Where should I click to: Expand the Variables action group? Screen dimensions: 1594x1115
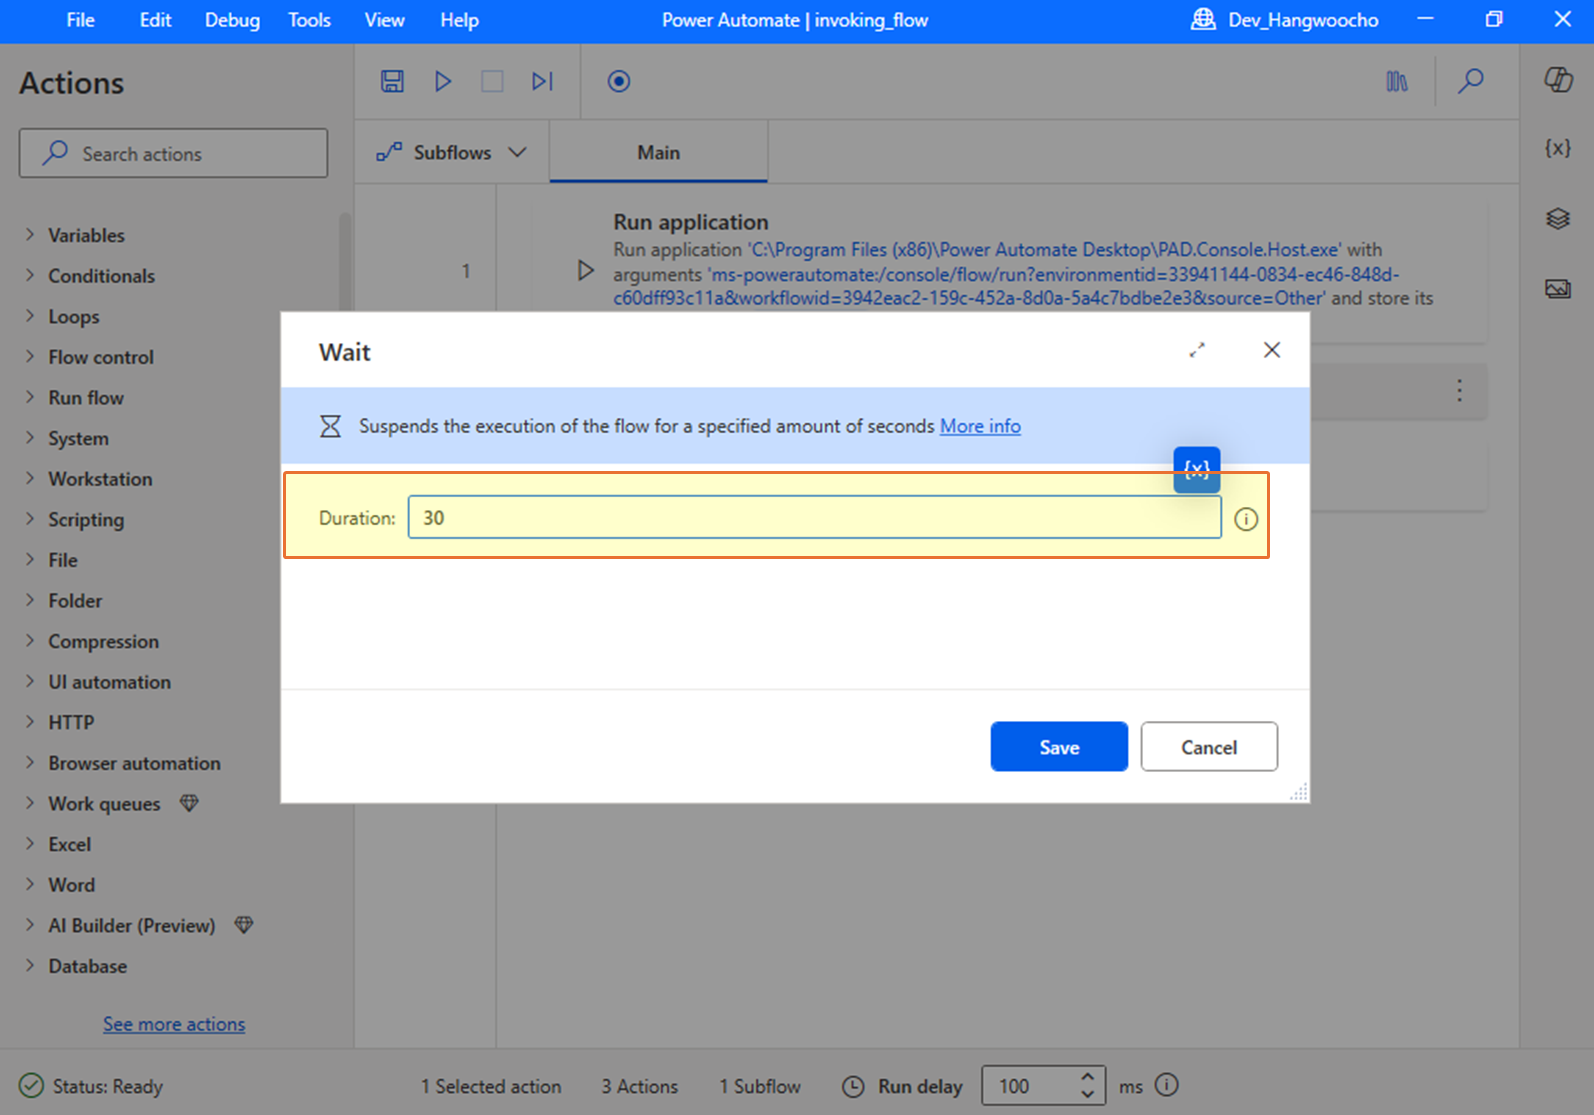(30, 235)
